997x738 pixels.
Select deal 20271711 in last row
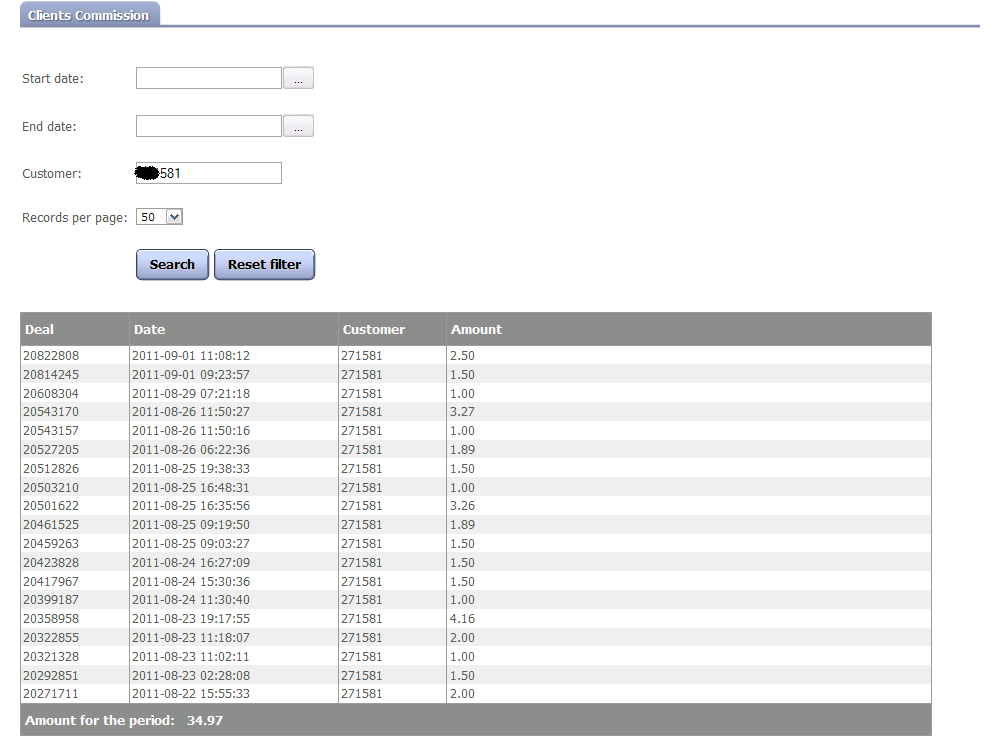51,694
